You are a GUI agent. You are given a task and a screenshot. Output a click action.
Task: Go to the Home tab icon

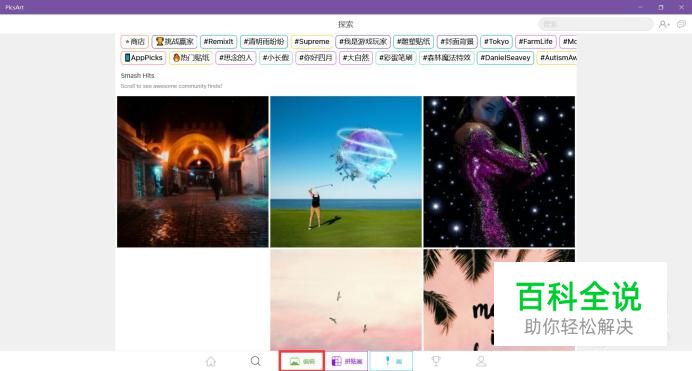[x=211, y=361]
